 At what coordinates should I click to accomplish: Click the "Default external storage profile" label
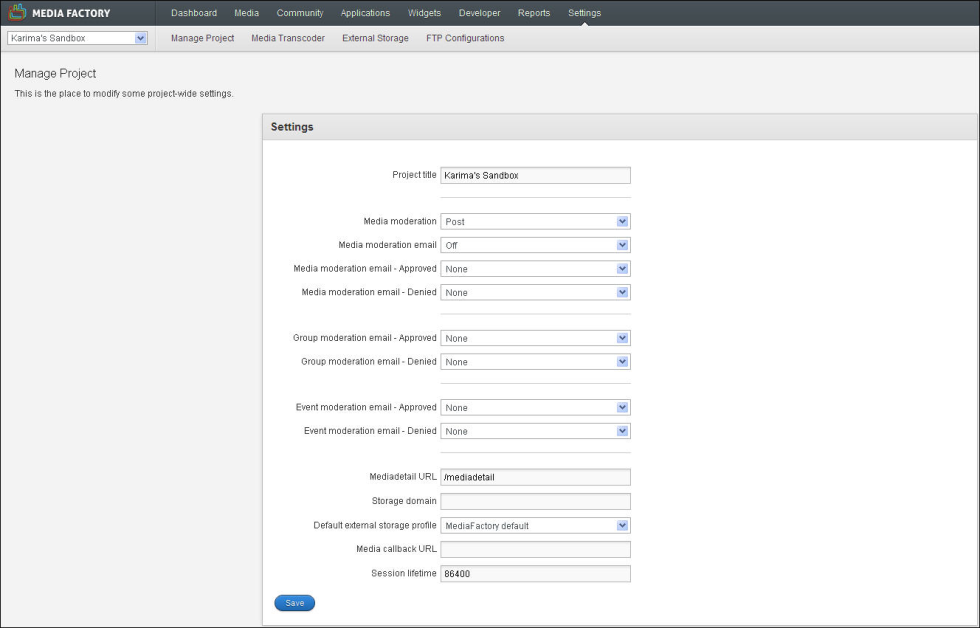click(x=375, y=526)
